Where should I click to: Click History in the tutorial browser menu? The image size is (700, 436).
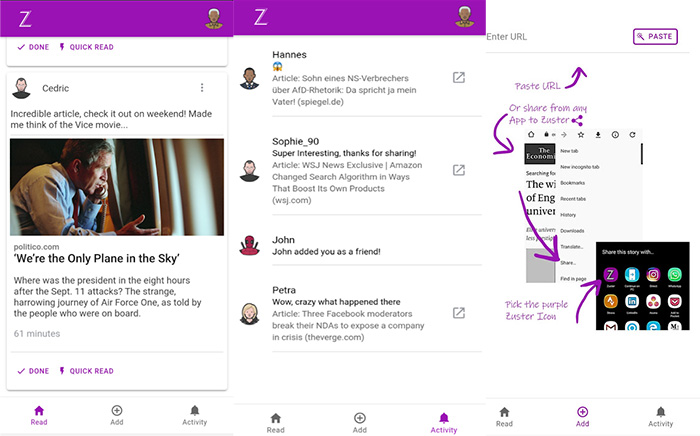click(x=568, y=215)
